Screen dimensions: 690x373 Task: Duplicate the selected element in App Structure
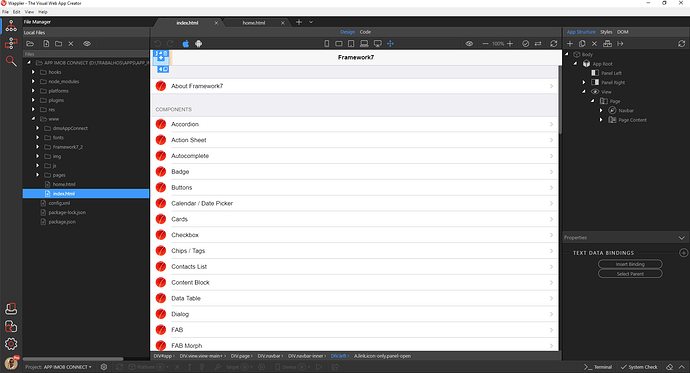[582, 44]
